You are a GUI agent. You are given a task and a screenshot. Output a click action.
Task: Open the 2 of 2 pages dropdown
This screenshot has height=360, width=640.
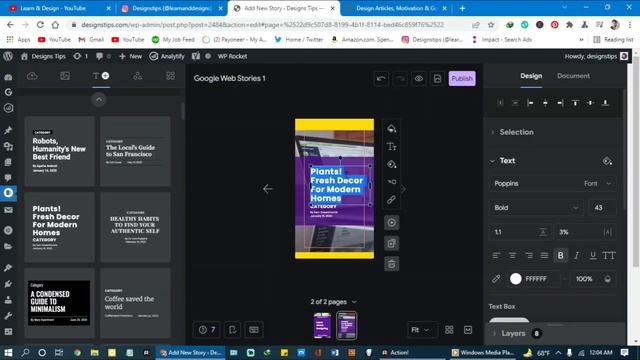[333, 302]
